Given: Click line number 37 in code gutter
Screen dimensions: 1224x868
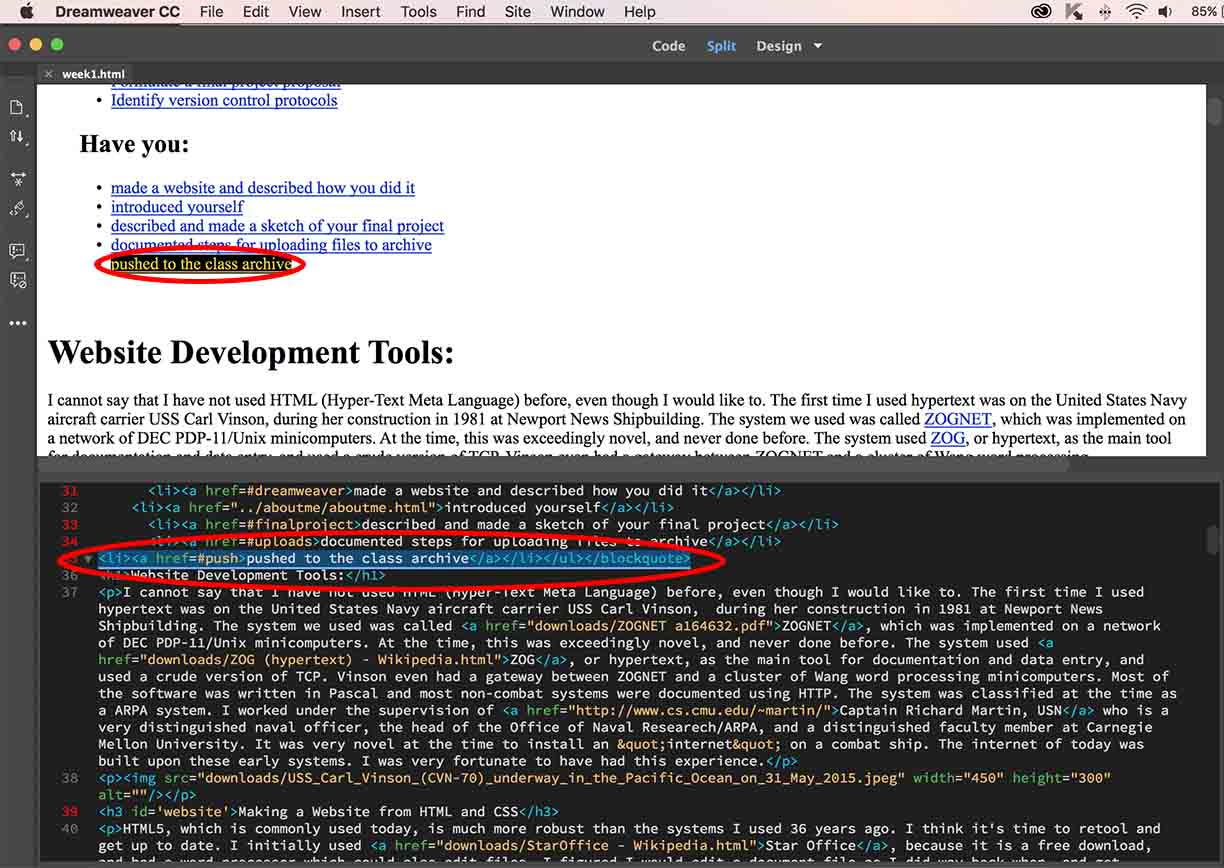Looking at the screenshot, I should (69, 592).
